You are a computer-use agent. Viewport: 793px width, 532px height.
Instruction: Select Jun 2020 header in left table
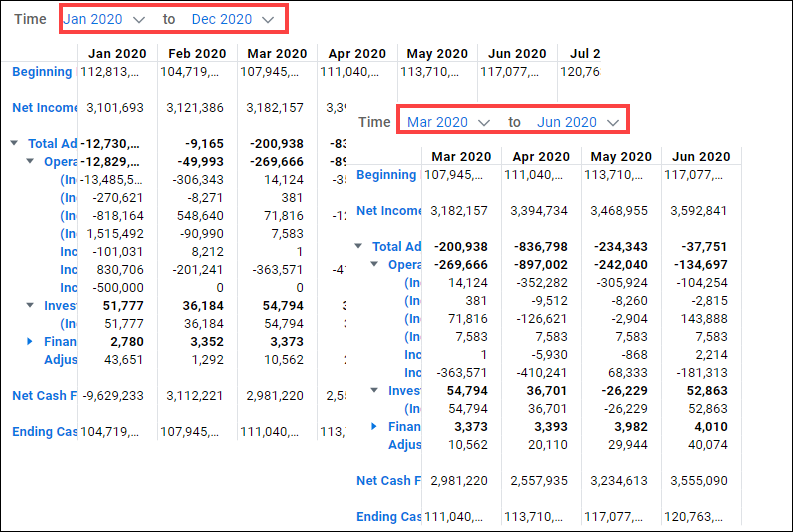[517, 54]
